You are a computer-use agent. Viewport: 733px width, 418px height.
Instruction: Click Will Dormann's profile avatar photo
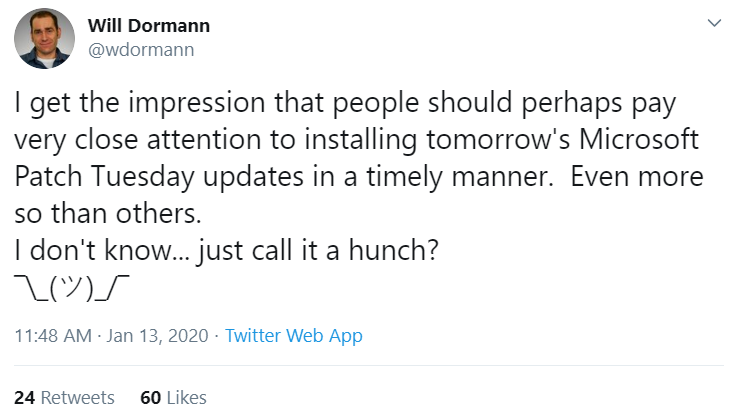(44, 38)
